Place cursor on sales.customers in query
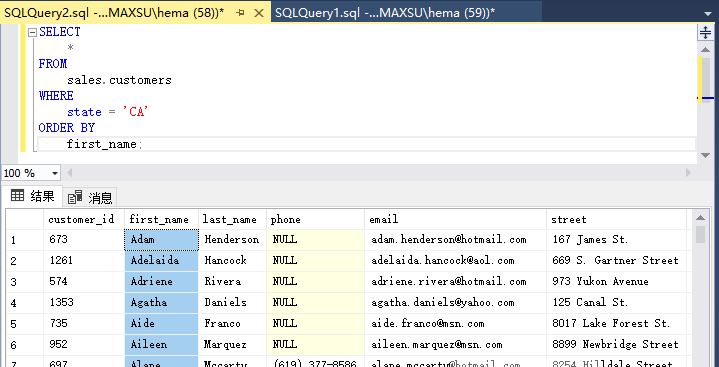The image size is (719, 367). coord(119,80)
